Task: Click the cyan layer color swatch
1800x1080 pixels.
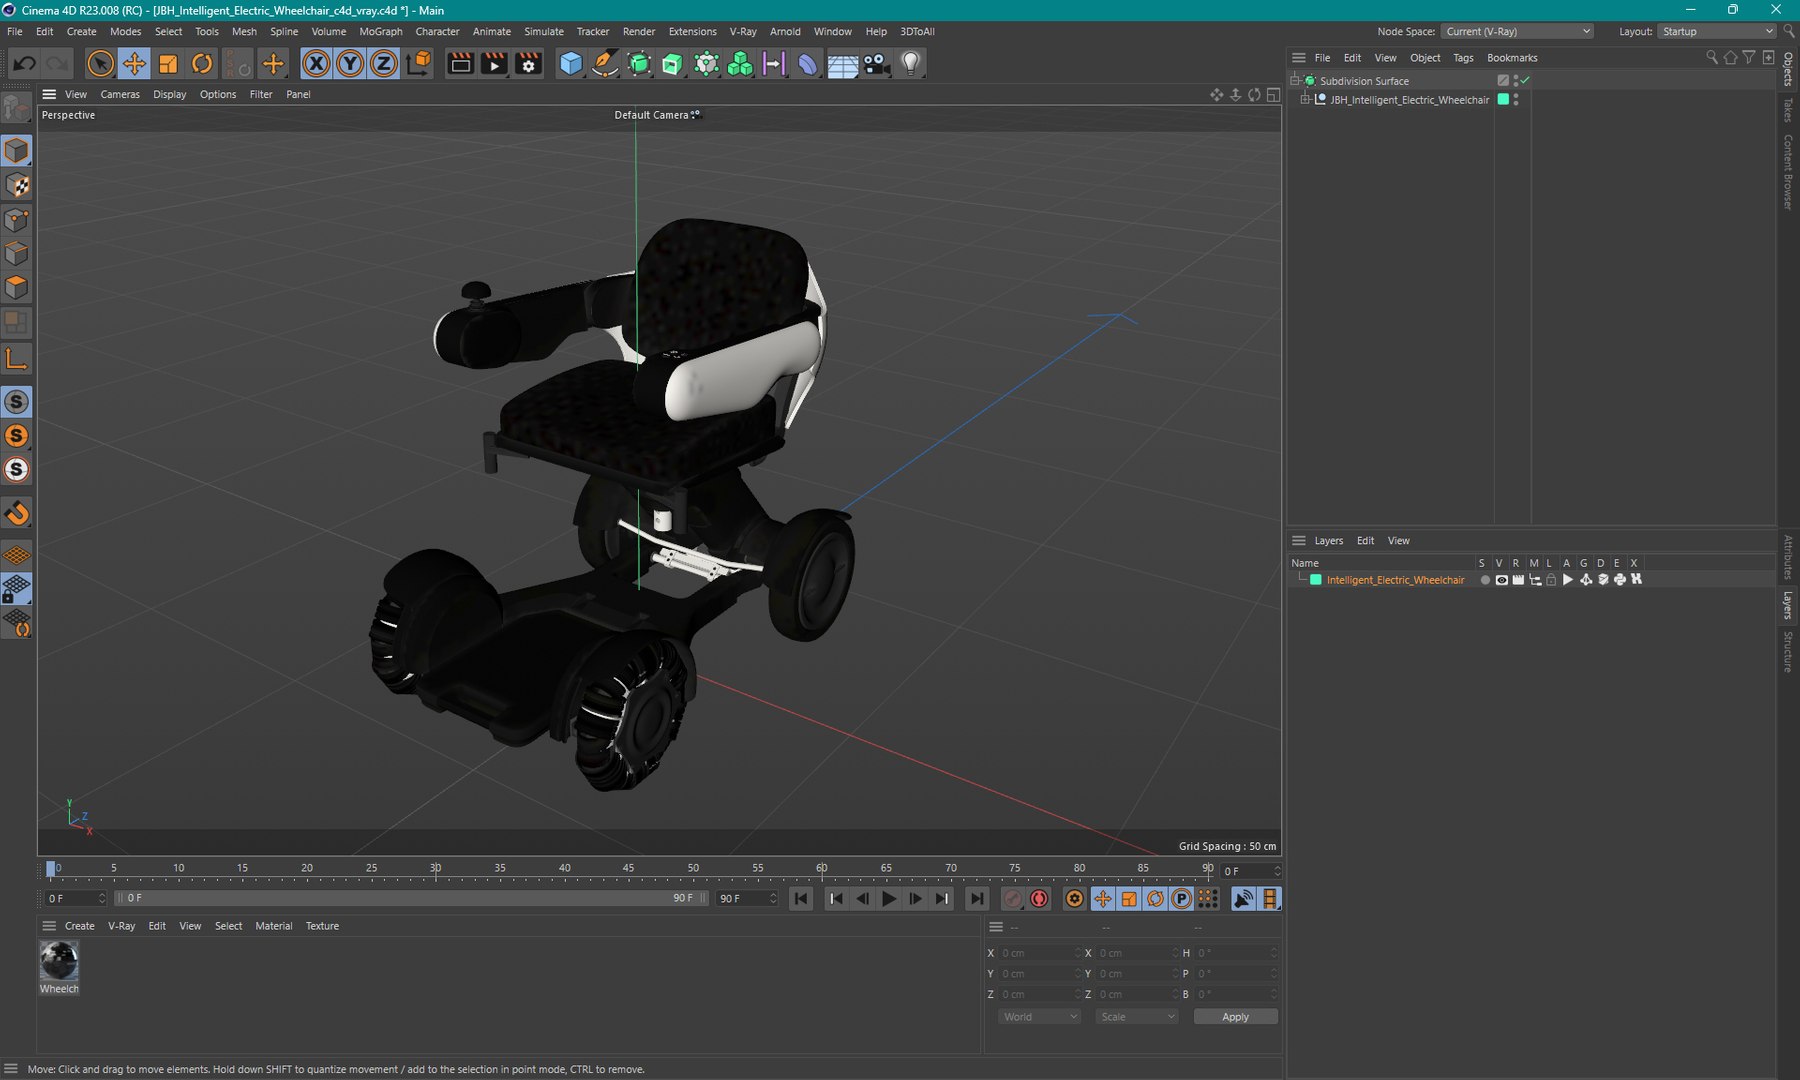Action: (x=1316, y=580)
